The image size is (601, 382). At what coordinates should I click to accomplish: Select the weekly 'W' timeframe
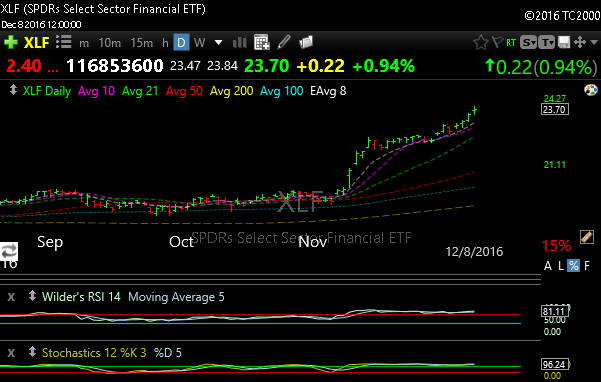pos(199,43)
